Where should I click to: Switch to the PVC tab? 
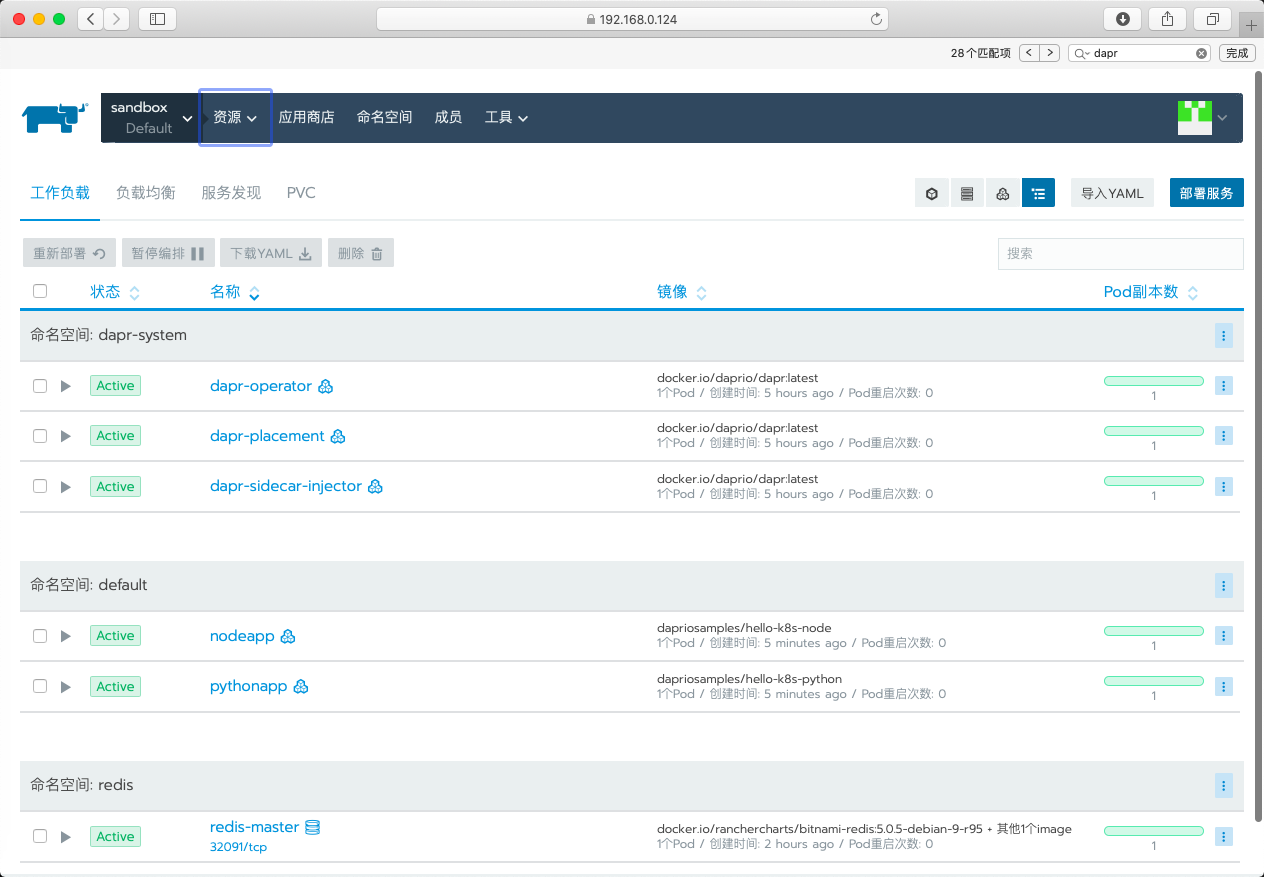pyautogui.click(x=301, y=193)
